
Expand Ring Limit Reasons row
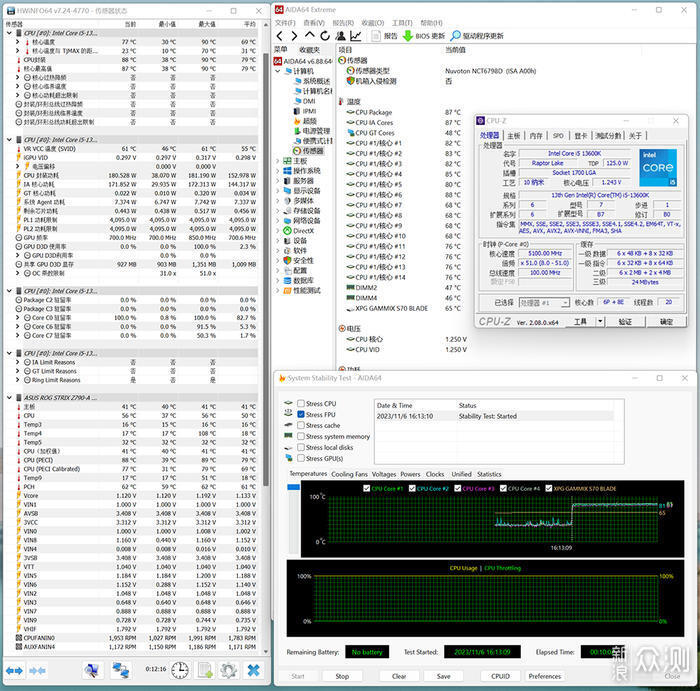point(18,380)
